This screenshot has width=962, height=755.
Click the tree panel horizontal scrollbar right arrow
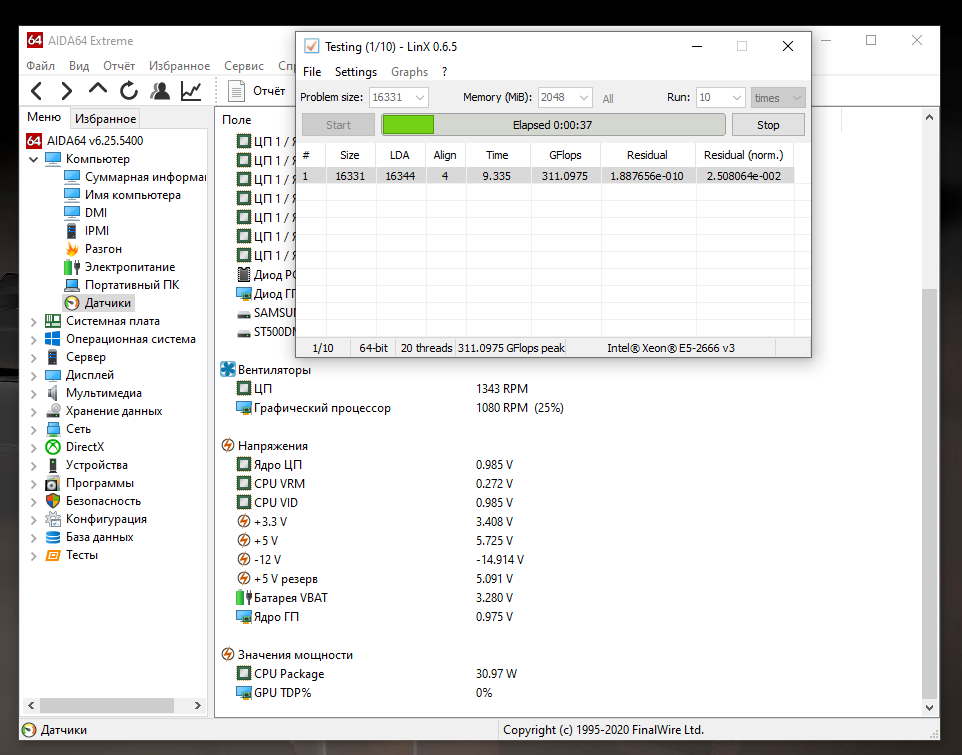[x=198, y=705]
